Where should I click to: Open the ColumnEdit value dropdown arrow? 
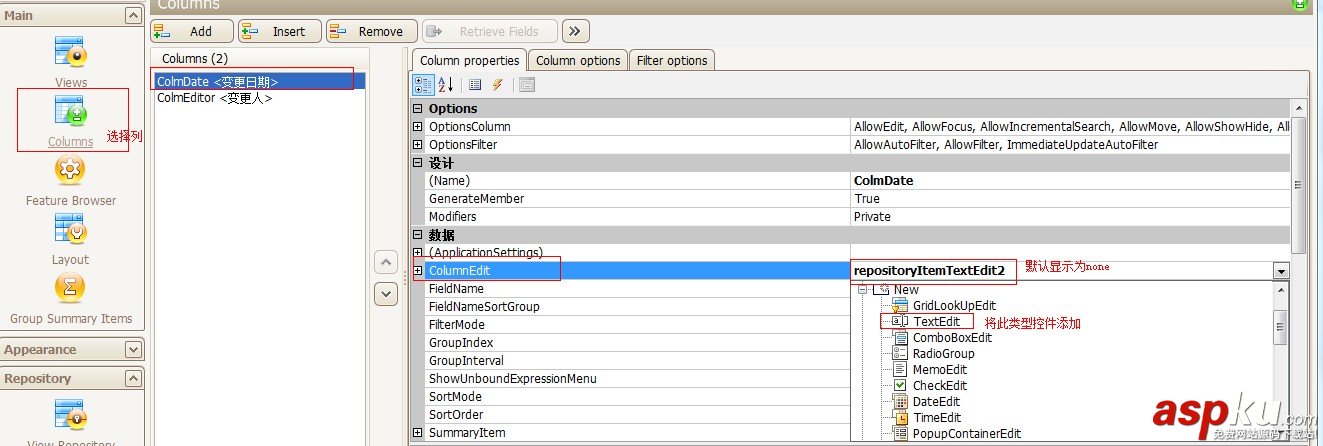1280,271
